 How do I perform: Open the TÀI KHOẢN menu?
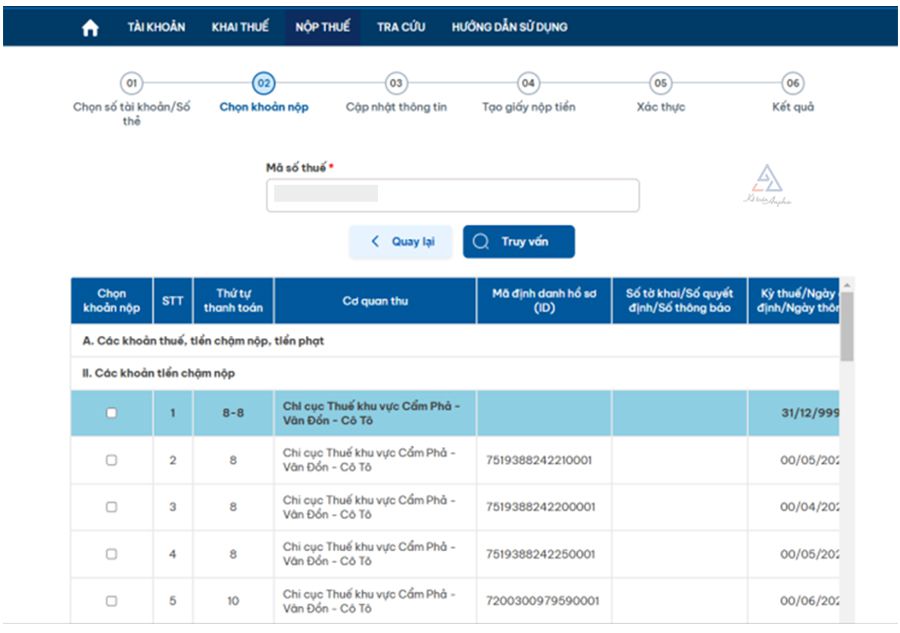coord(156,27)
